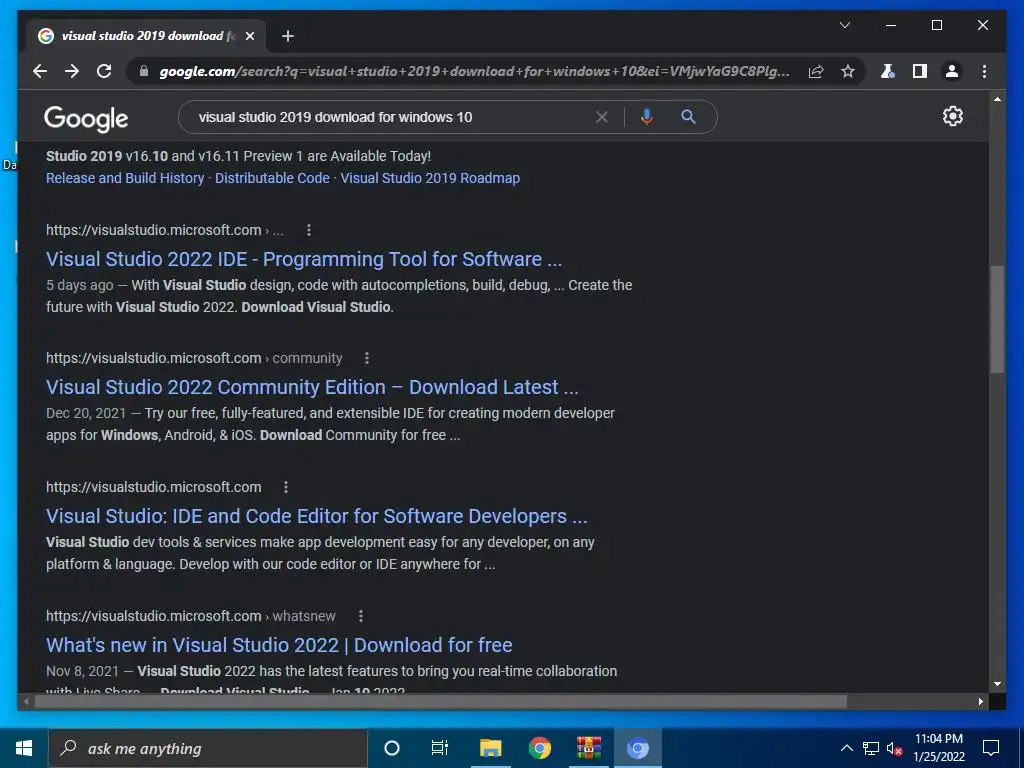Click the scroll left arrow

click(25, 702)
